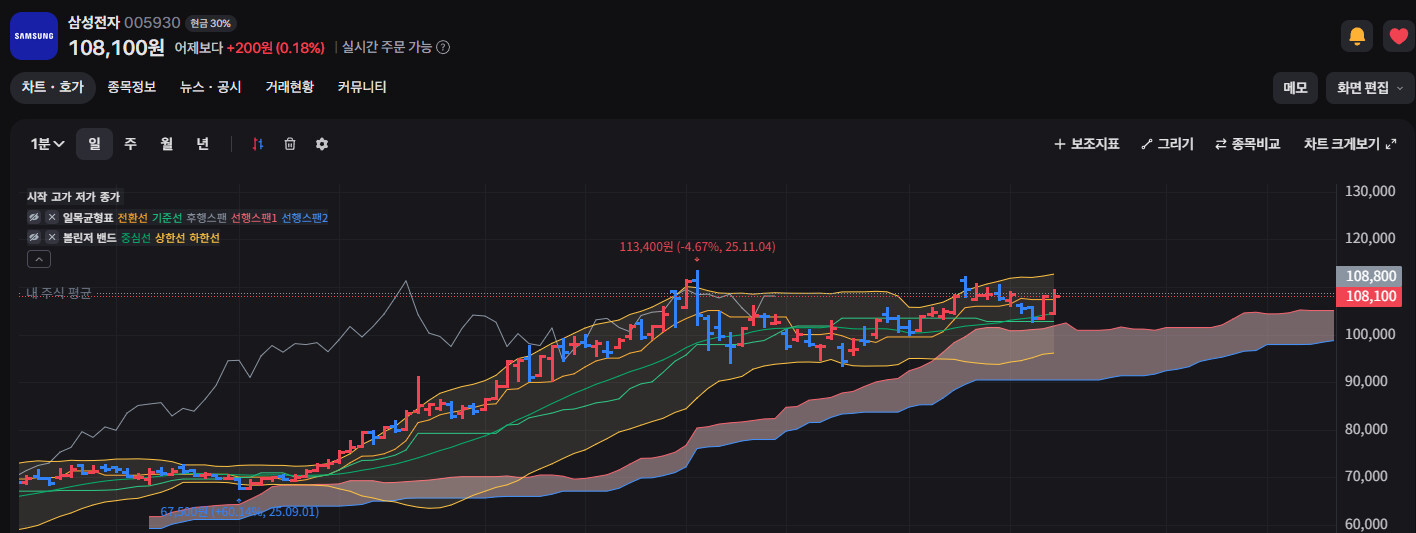Click the 후행스팬 legend label
1416x533 pixels.
point(207,218)
